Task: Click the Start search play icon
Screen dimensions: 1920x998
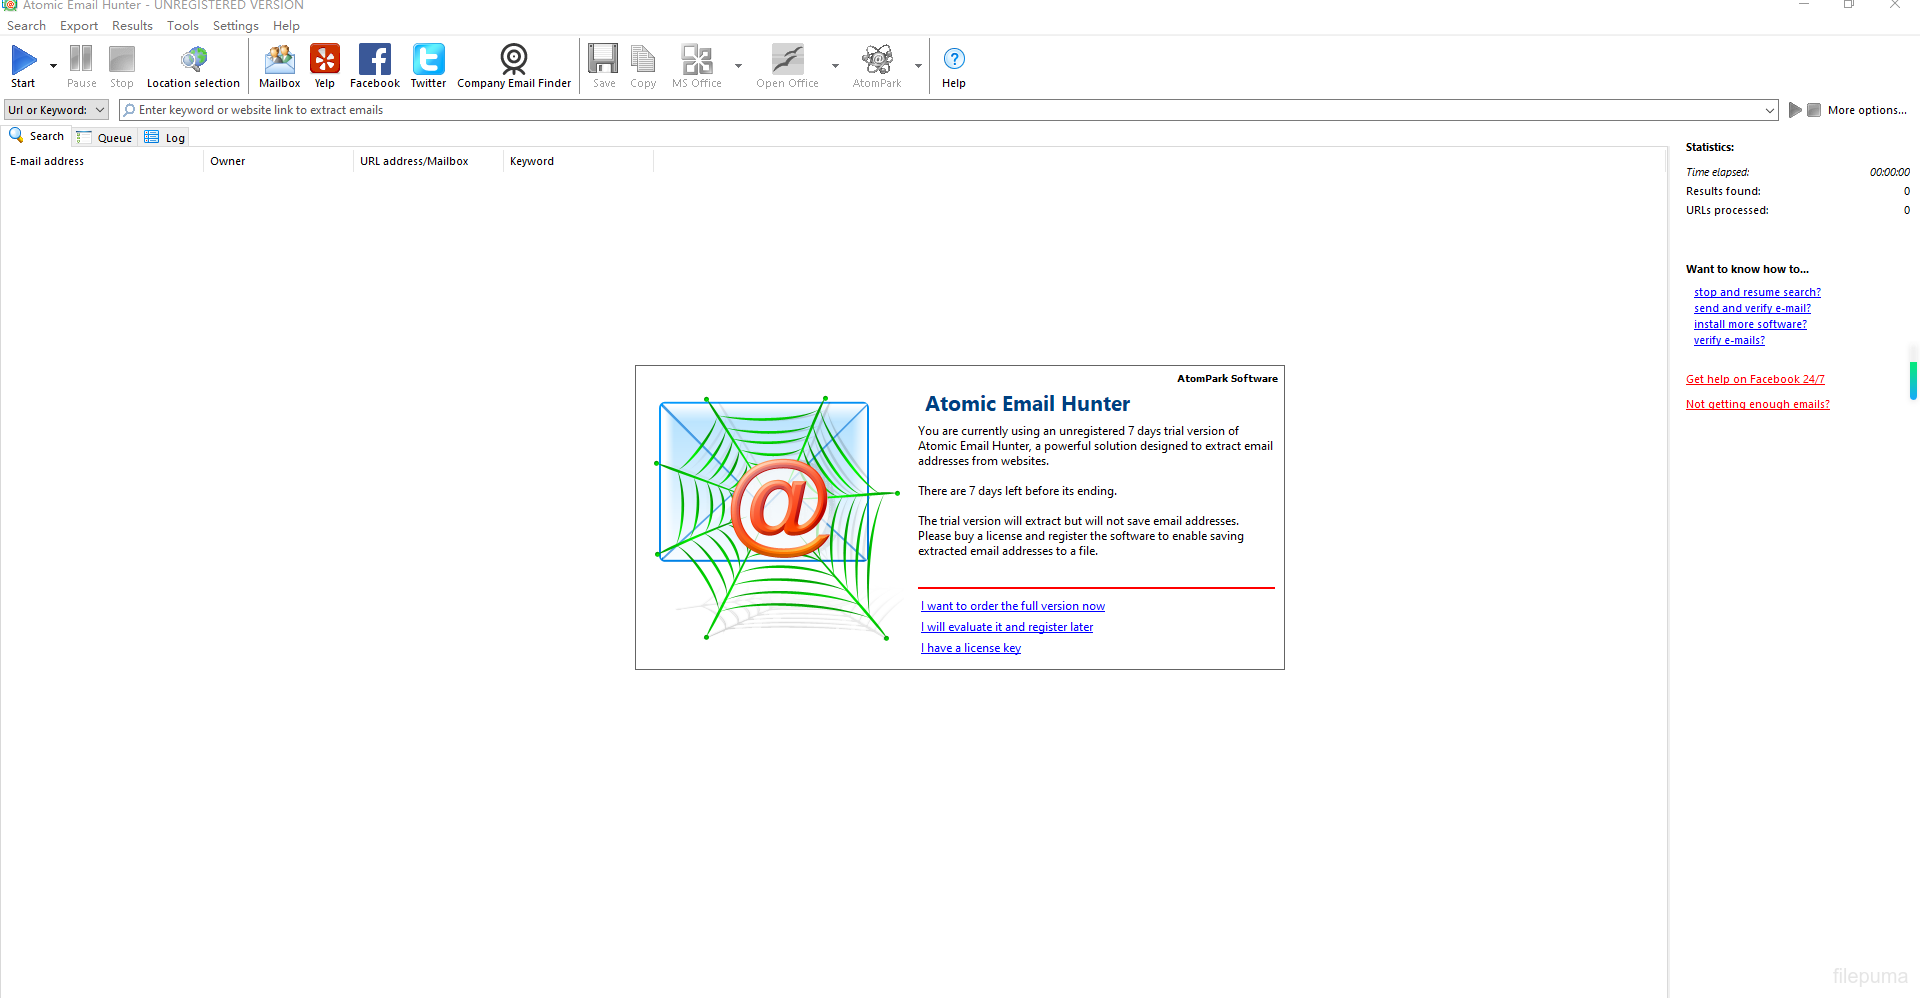Action: click(x=23, y=61)
